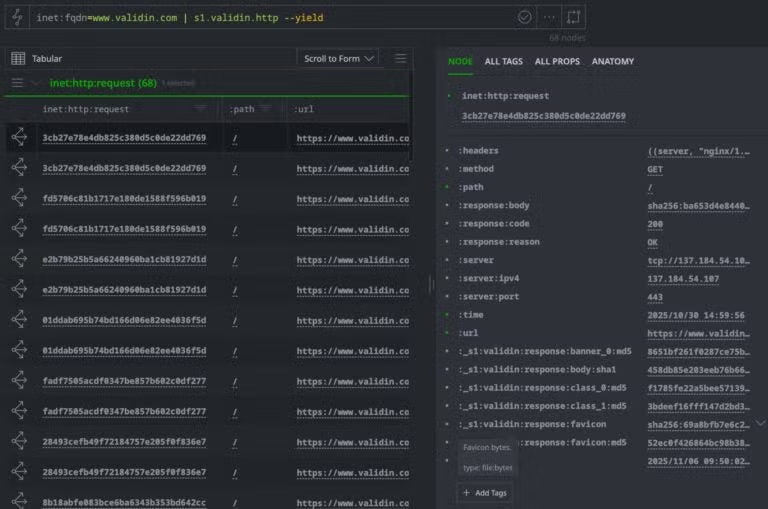Open URL link in row 8b18abfe083bce6ba6343b353bd642cc
Image resolution: width=768 pixels, height=509 pixels.
[353, 503]
